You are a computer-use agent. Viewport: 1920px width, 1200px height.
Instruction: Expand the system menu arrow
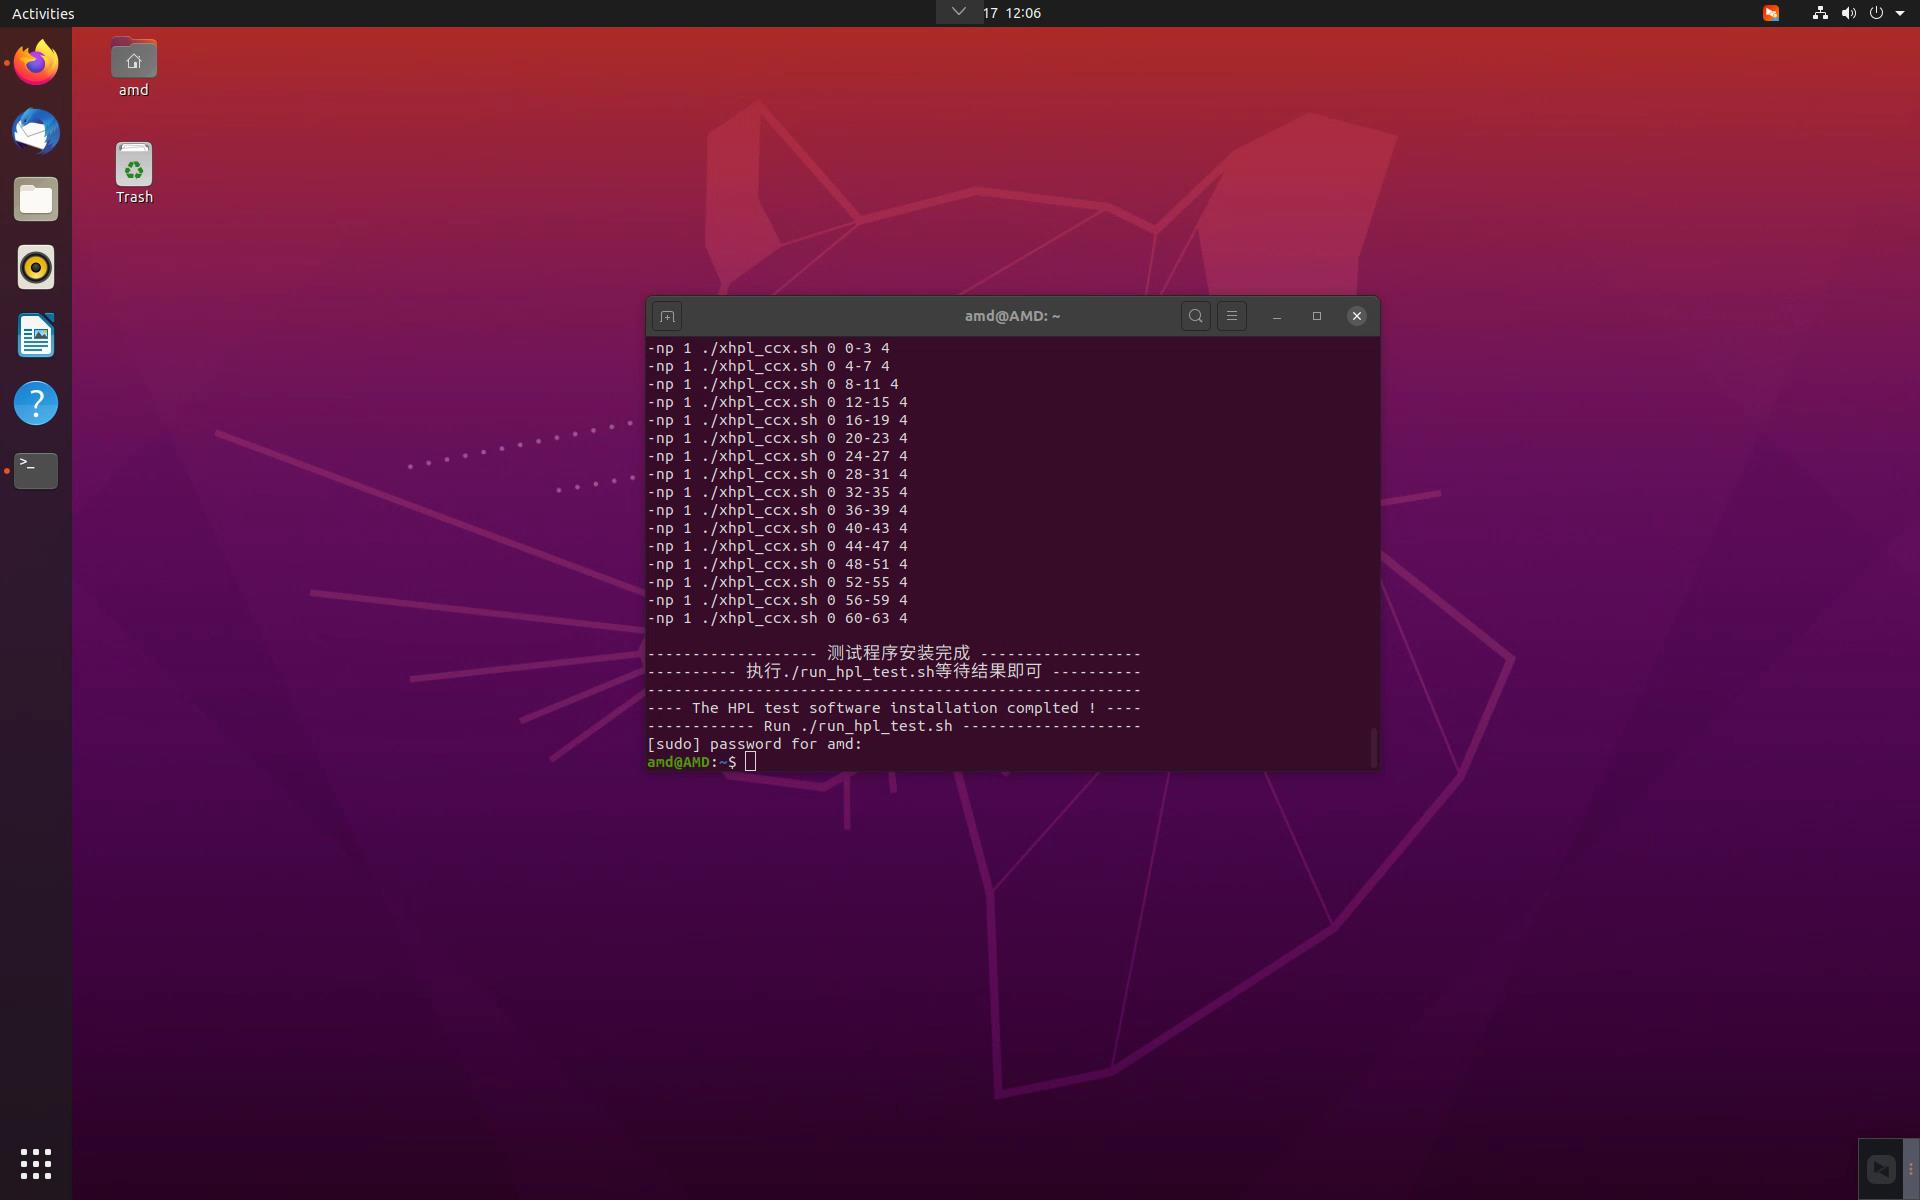pyautogui.click(x=1900, y=13)
